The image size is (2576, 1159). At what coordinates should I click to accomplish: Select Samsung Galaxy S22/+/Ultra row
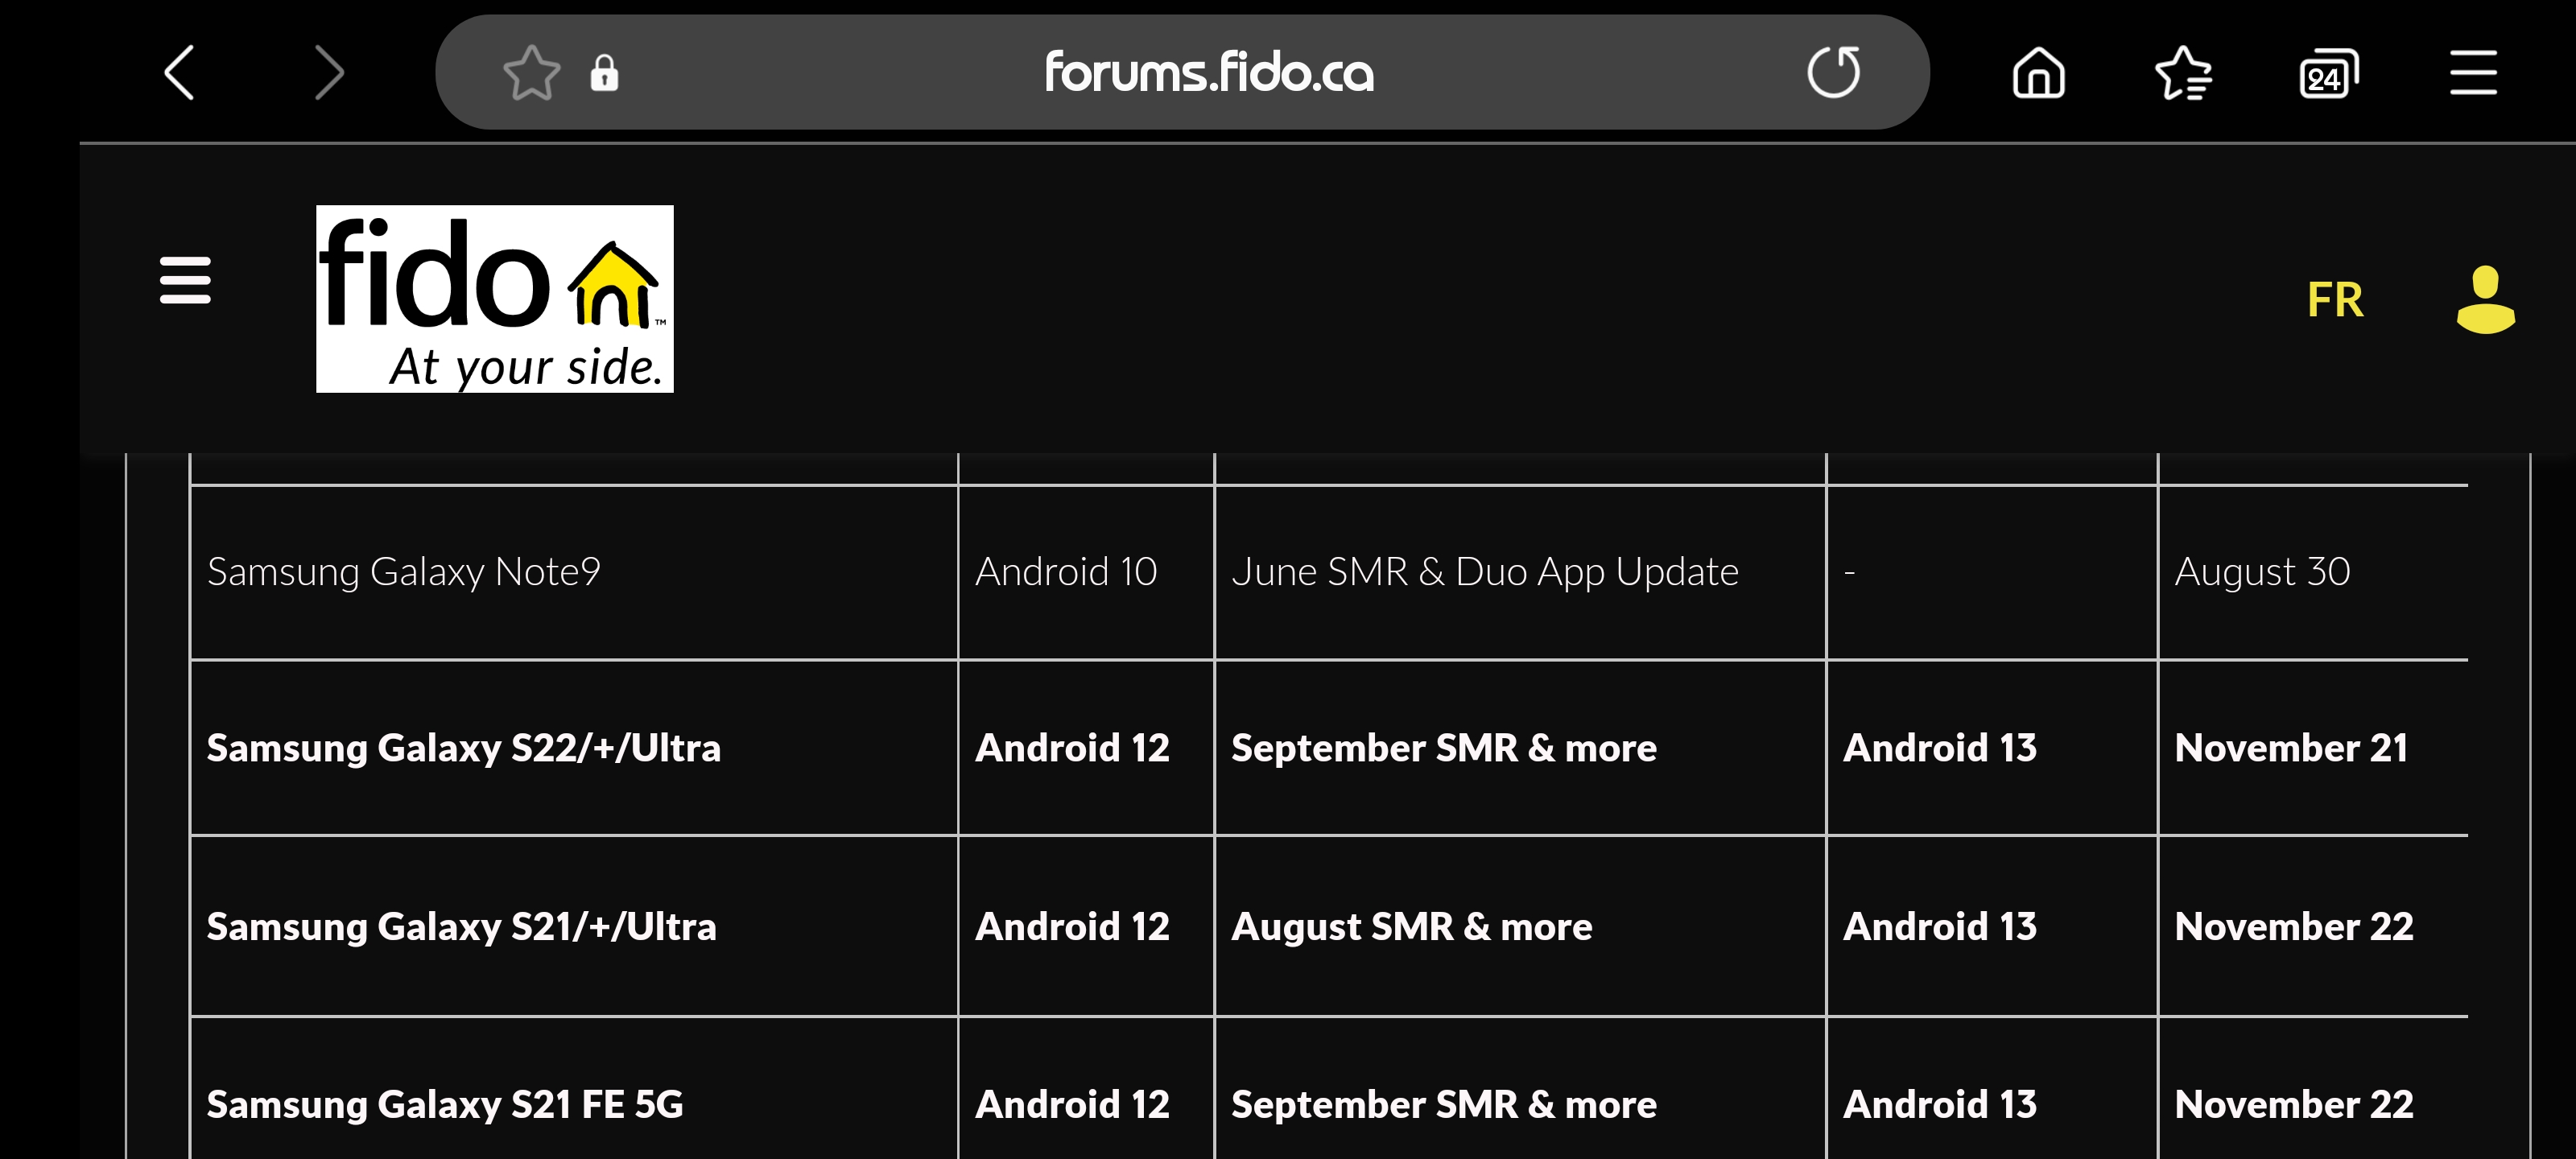tap(1329, 748)
